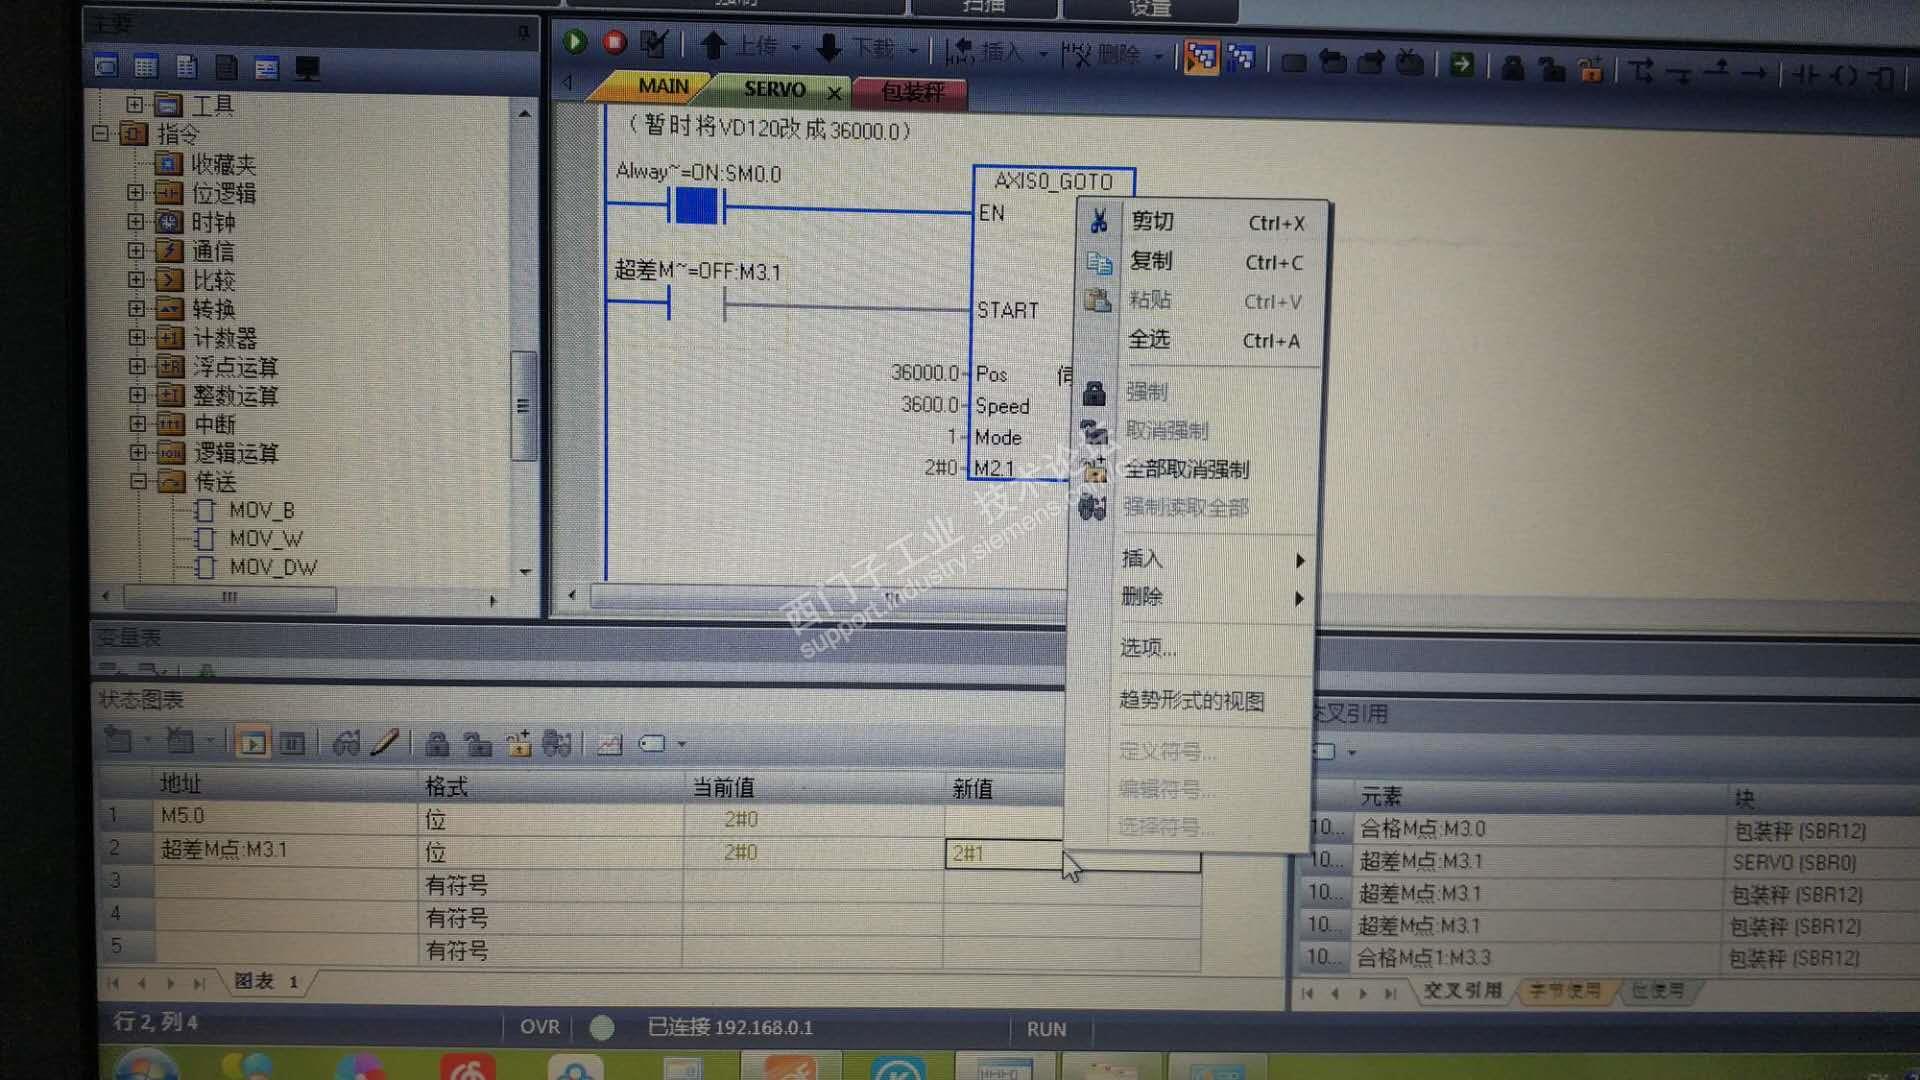This screenshot has height=1080, width=1920.
Task: Click the red STOP button in toolbar
Action: (614, 42)
